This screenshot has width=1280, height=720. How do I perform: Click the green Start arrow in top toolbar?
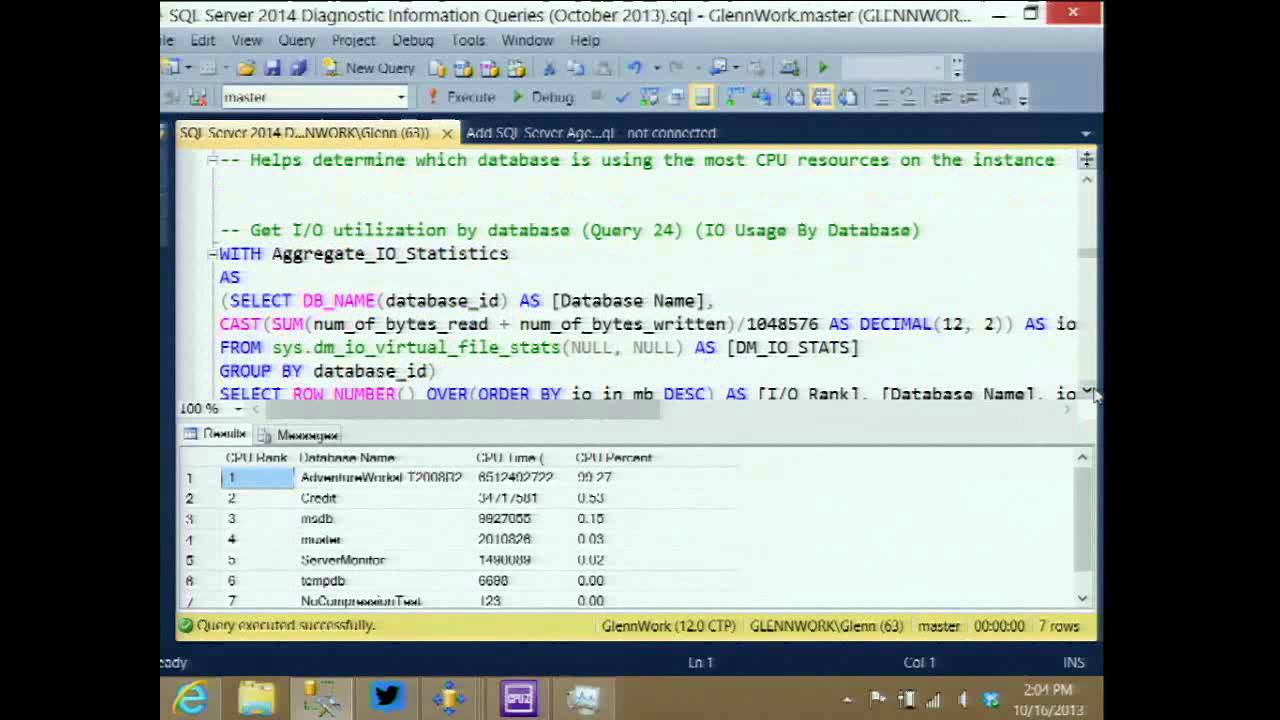click(823, 67)
